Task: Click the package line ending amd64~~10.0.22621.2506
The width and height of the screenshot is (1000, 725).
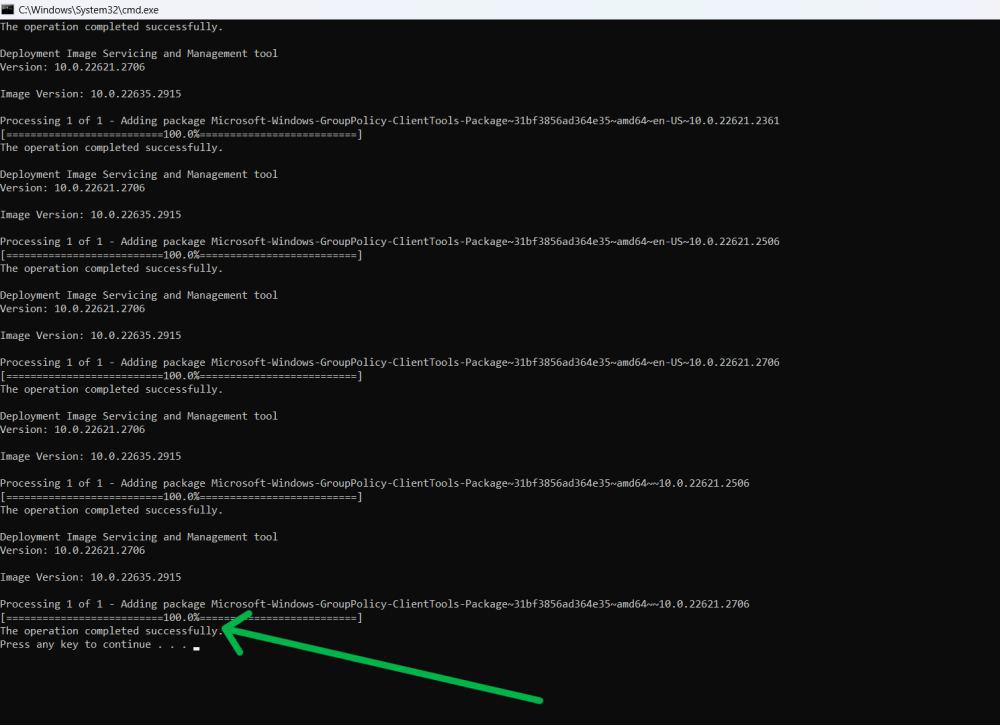Action: (x=375, y=483)
